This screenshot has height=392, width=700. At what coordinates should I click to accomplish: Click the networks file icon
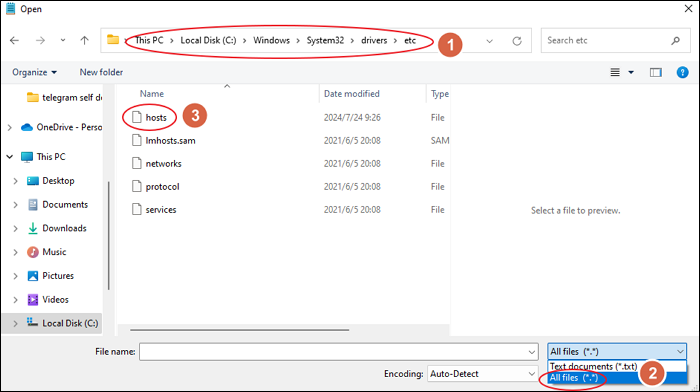[x=137, y=163]
